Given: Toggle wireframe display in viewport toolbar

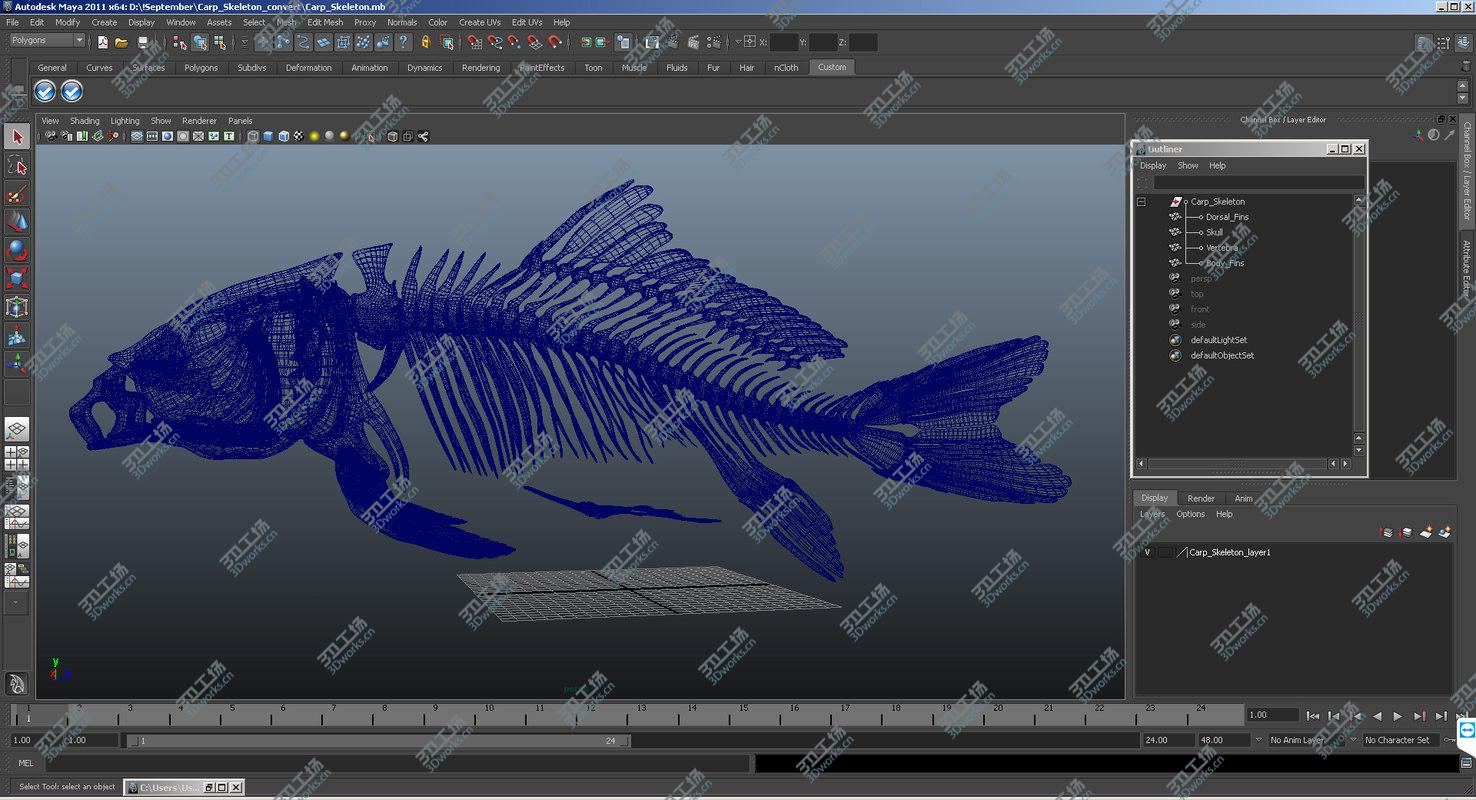Looking at the screenshot, I should 253,137.
